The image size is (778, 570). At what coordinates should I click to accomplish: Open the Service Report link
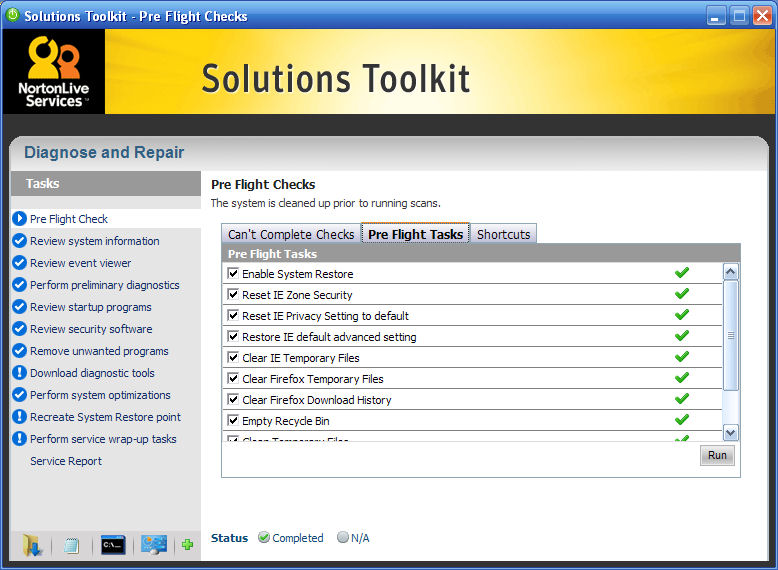pos(65,461)
